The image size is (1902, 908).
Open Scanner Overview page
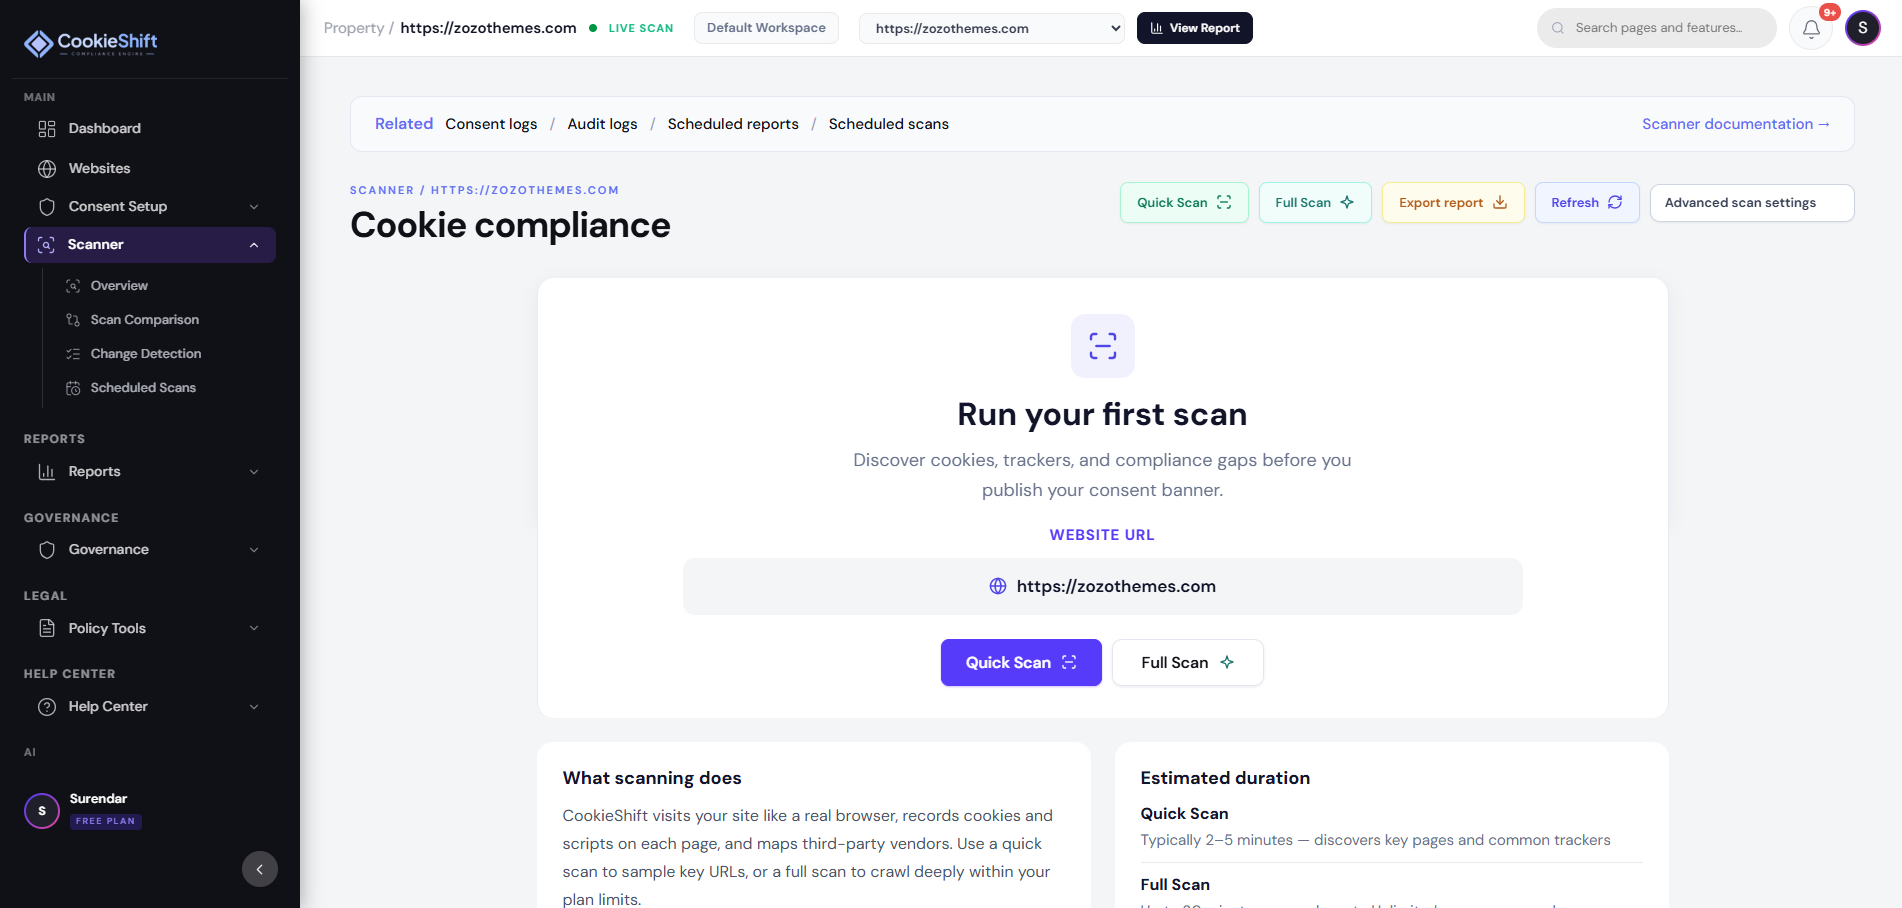[119, 286]
